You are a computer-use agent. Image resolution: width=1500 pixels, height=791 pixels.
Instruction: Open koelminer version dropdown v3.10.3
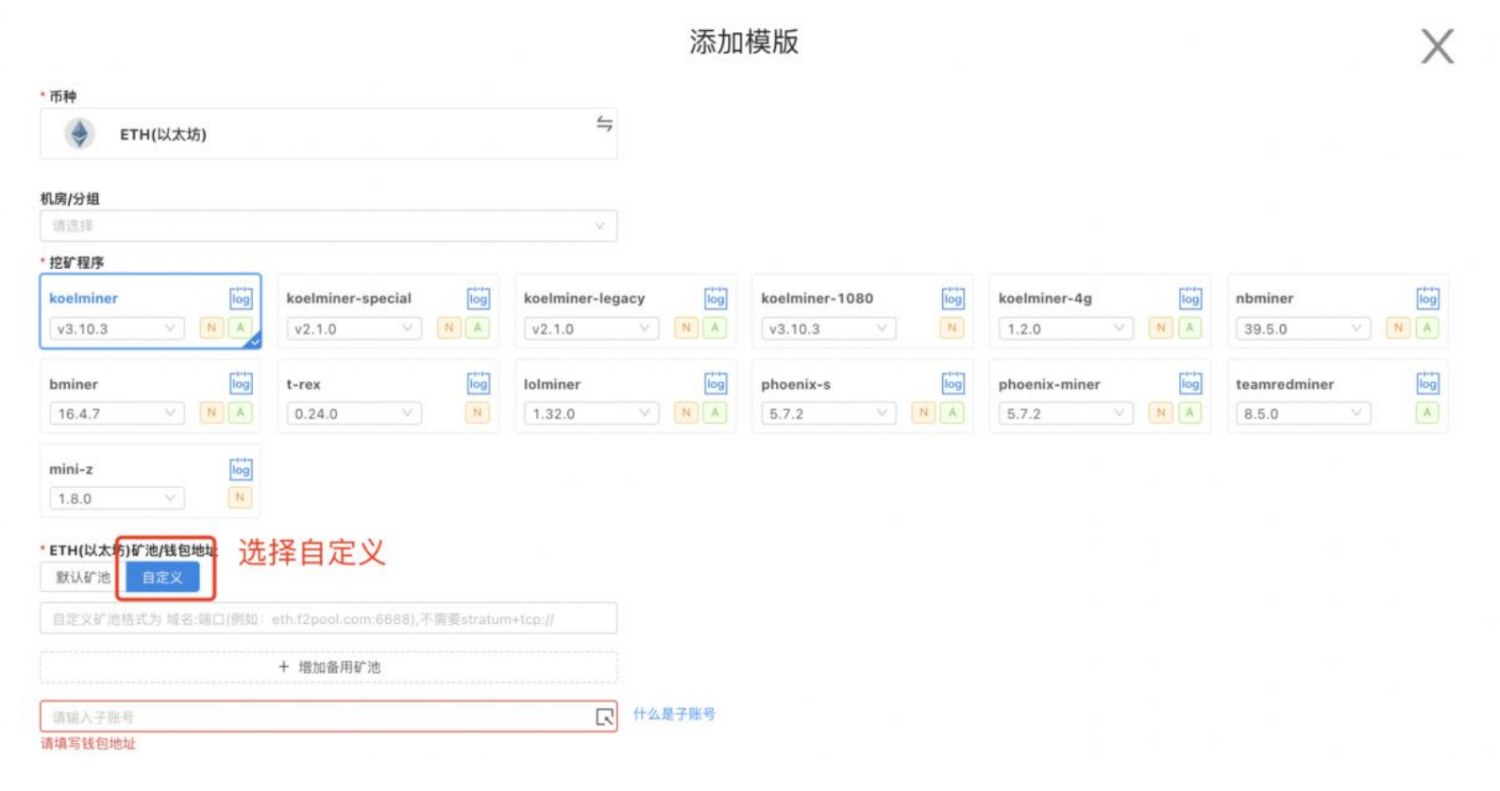point(117,328)
